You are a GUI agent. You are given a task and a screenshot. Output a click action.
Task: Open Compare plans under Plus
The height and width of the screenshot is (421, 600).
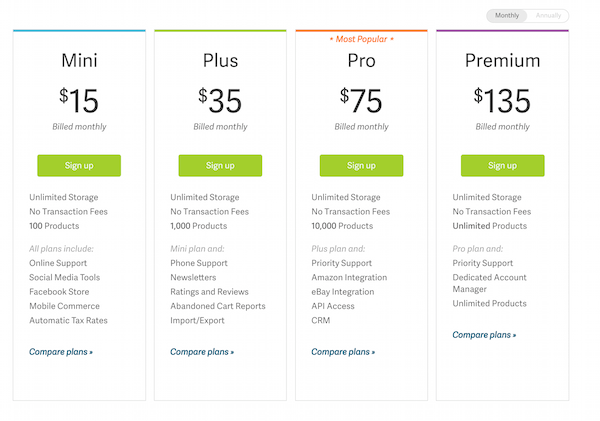(x=202, y=352)
